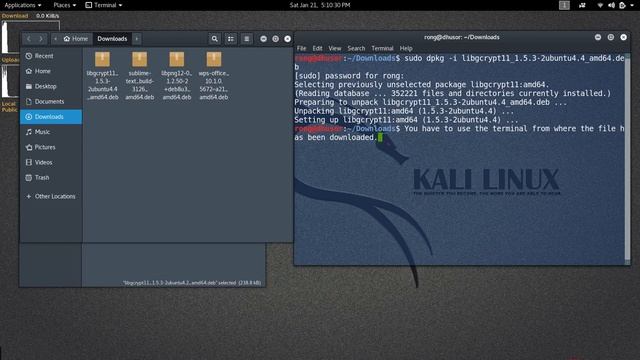The width and height of the screenshot is (640, 360).
Task: Minimize the terminal window
Action: [x=598, y=37]
